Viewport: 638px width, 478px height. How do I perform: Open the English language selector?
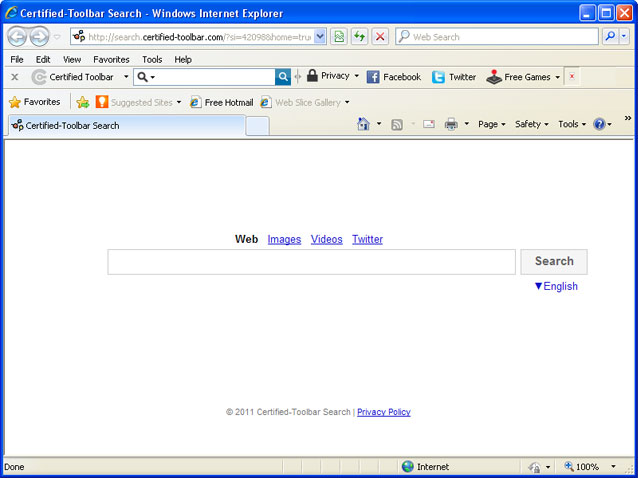tap(556, 286)
